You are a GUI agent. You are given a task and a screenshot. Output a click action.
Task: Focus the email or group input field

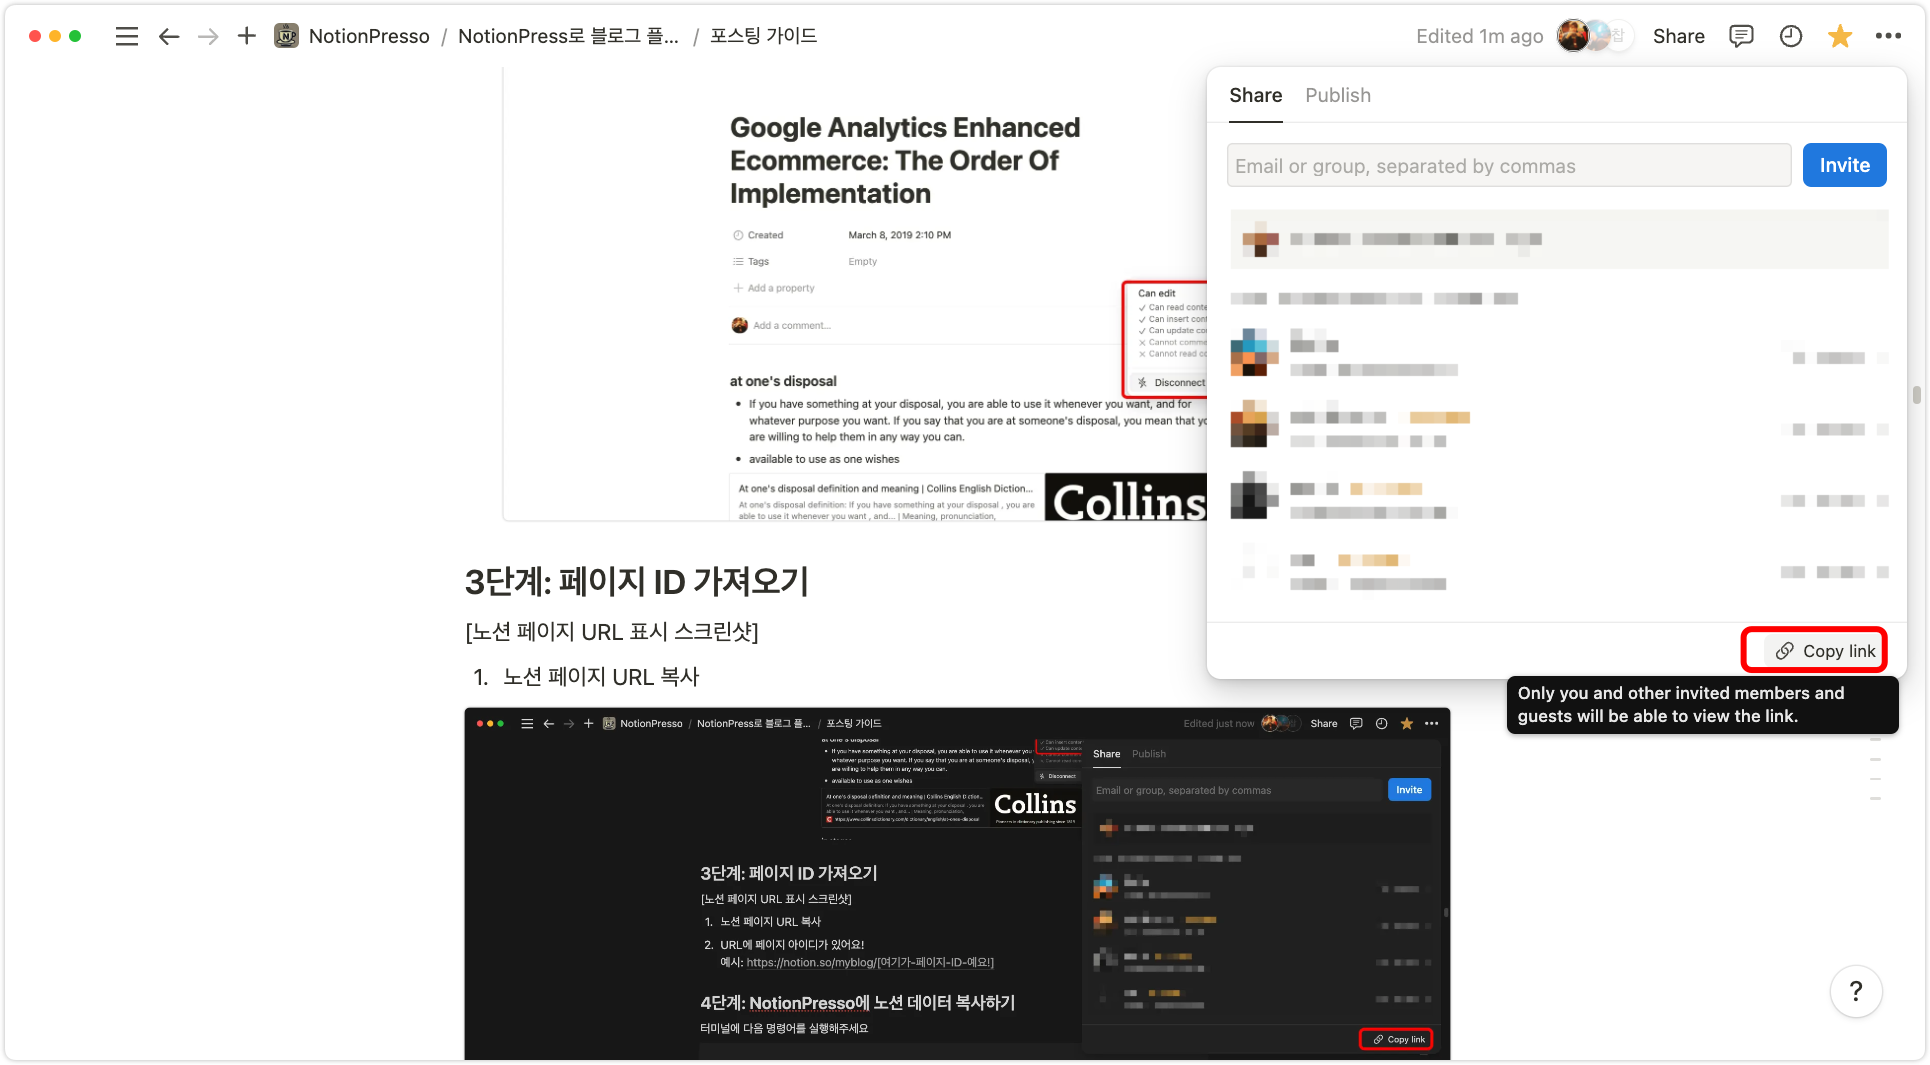[1508, 166]
